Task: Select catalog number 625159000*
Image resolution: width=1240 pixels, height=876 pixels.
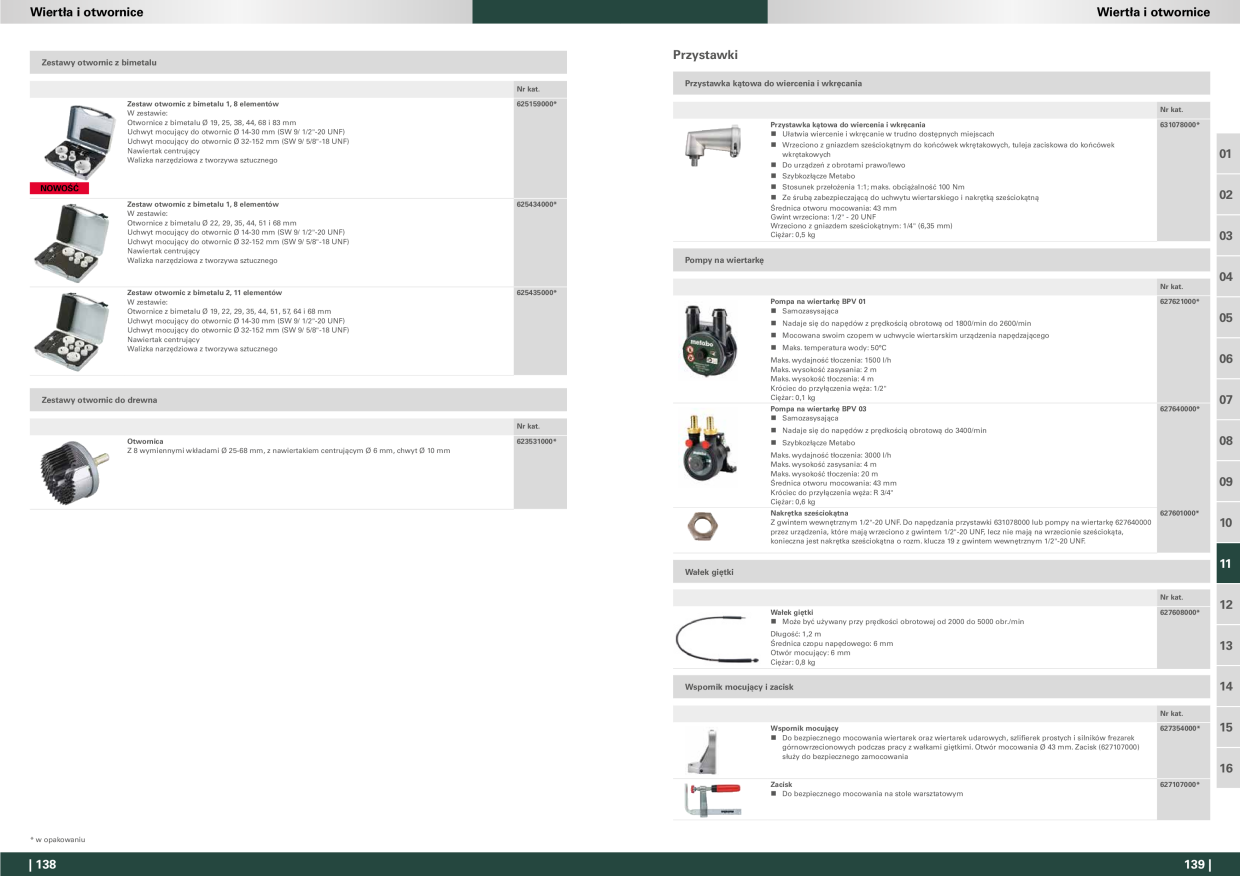Action: point(536,104)
